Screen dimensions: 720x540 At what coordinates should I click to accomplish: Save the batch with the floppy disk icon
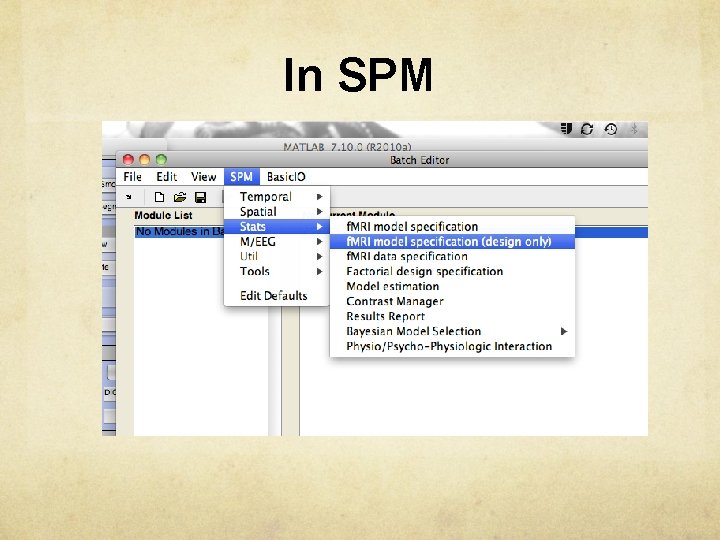pyautogui.click(x=201, y=197)
